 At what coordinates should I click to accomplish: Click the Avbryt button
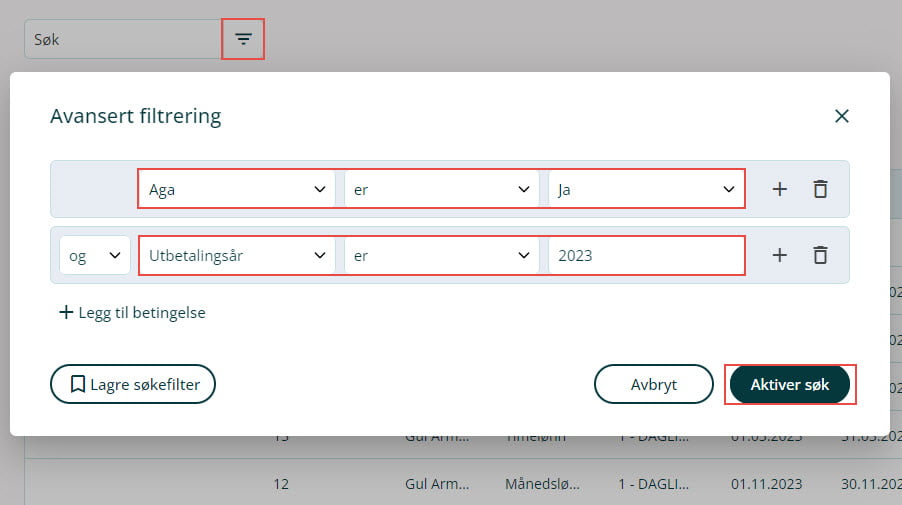(653, 384)
